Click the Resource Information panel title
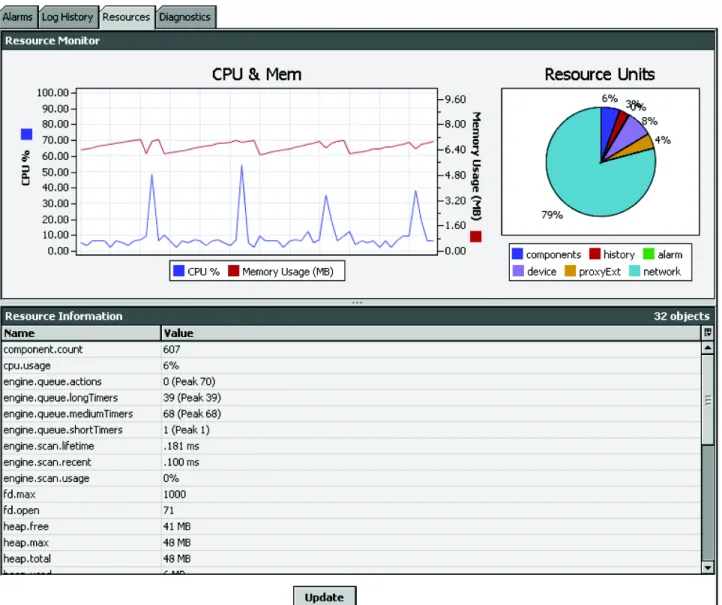This screenshot has width=722, height=605. tap(64, 316)
